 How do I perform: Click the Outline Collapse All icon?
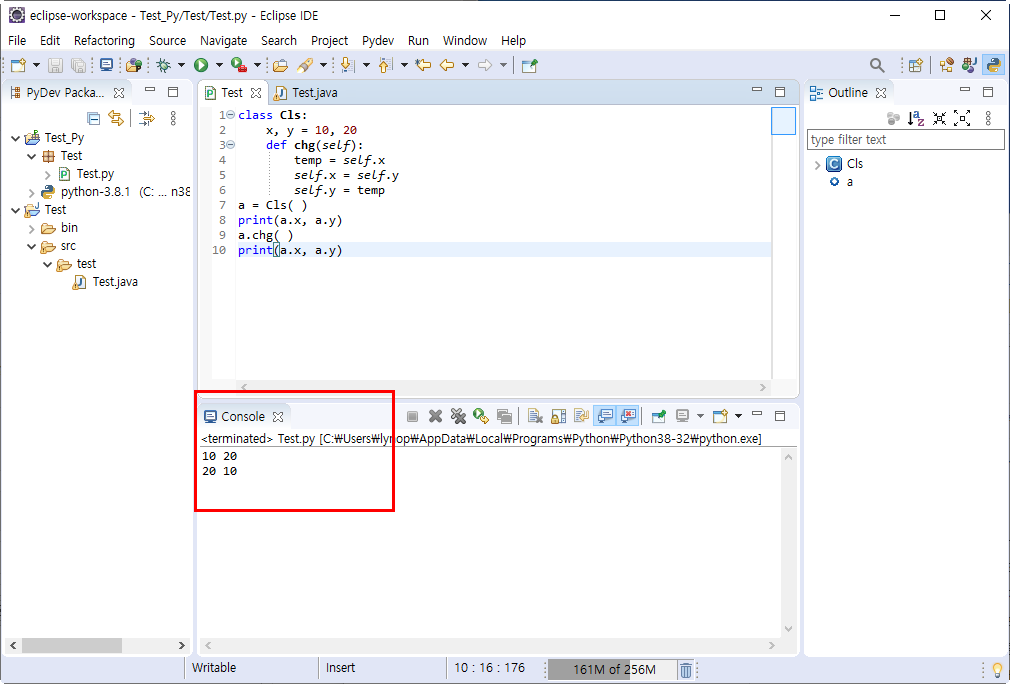pos(940,119)
